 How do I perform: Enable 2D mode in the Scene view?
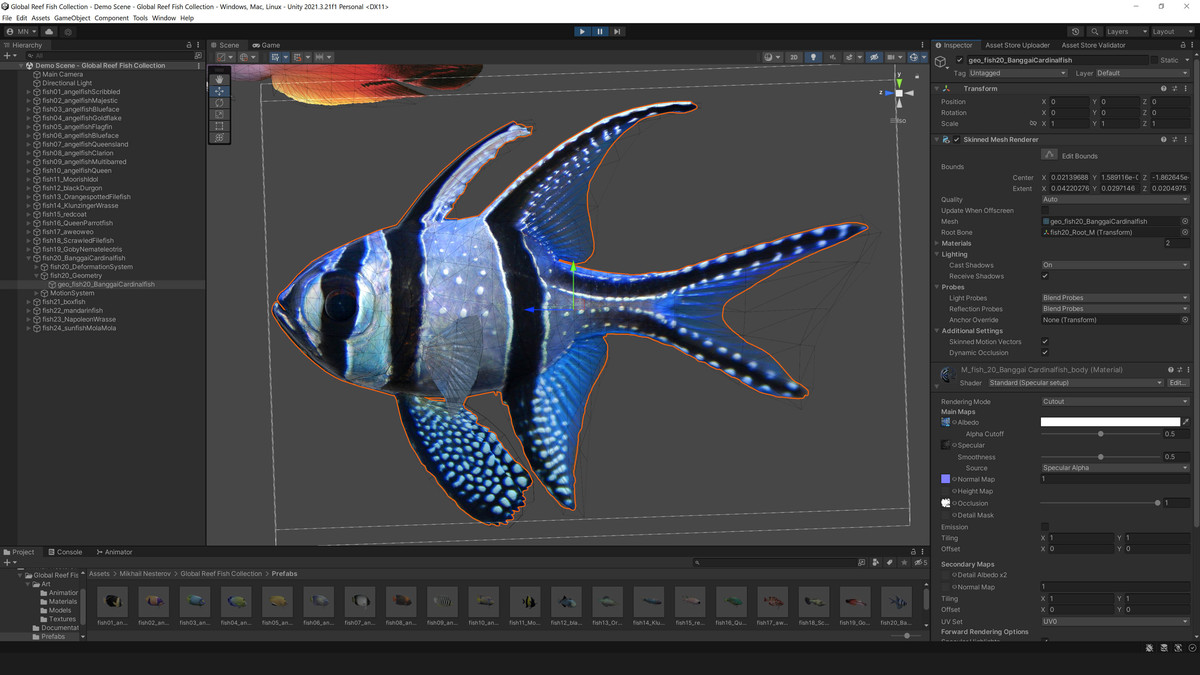(791, 57)
